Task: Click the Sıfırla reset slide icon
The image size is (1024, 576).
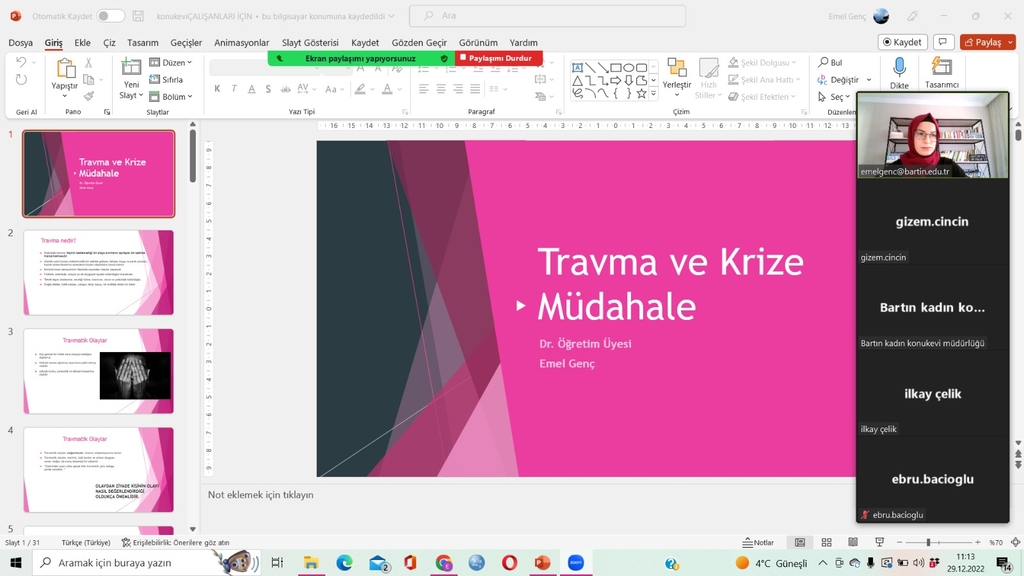Action: click(155, 80)
